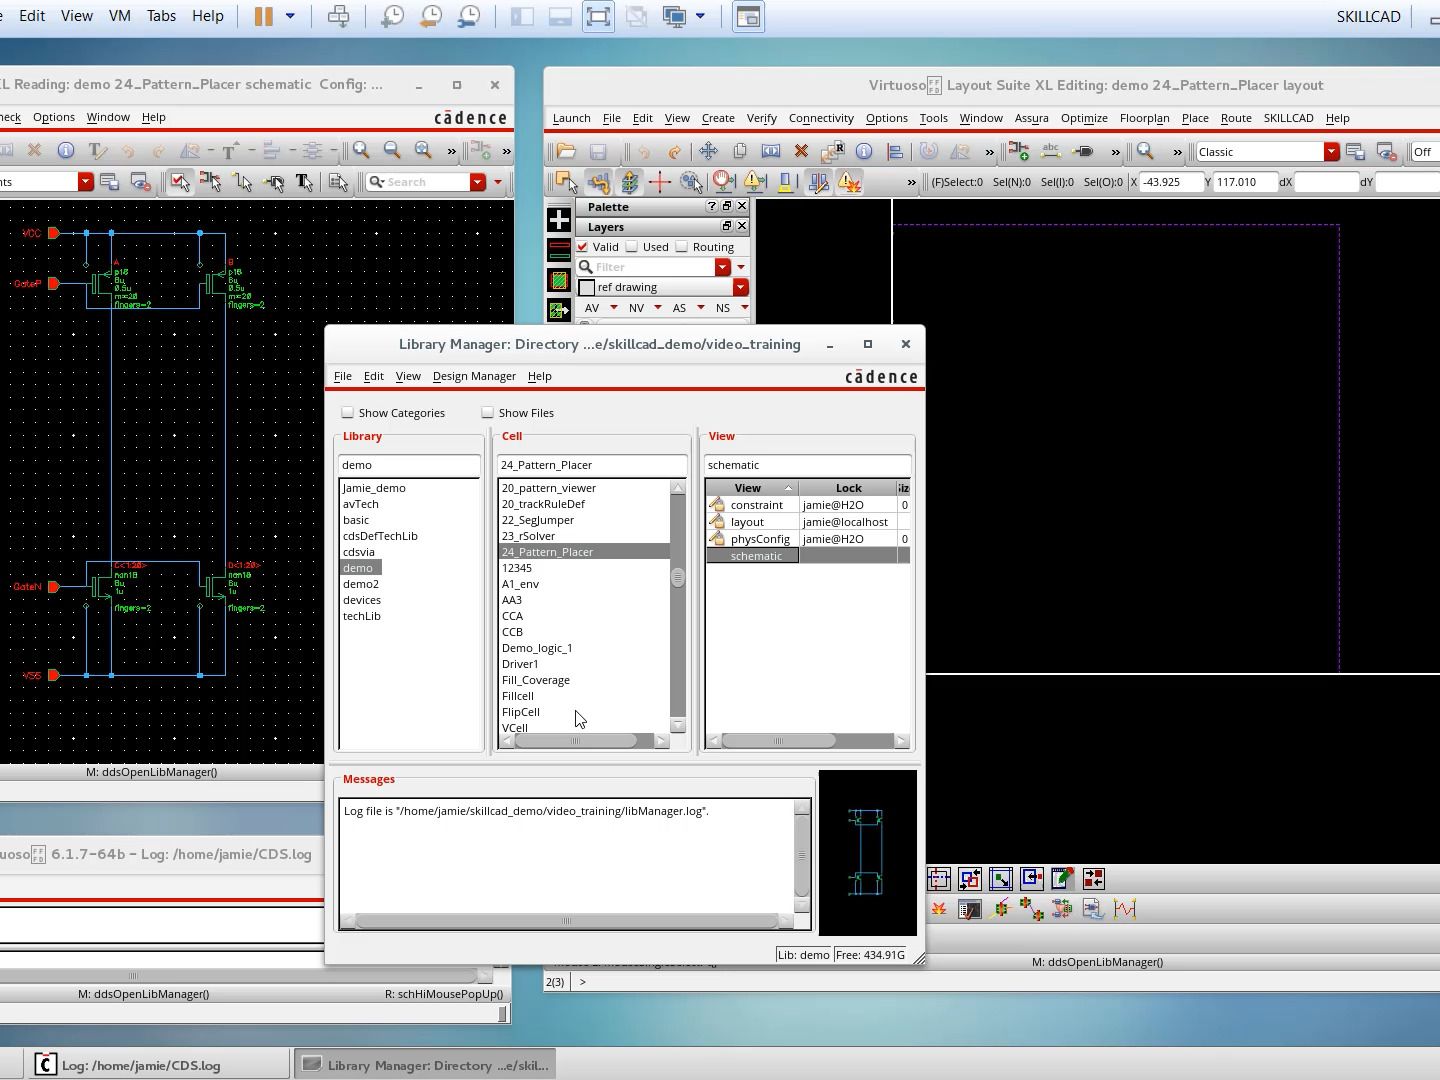Image resolution: width=1440 pixels, height=1080 pixels.
Task: Toggle the Routing layers checkbox
Action: [682, 247]
